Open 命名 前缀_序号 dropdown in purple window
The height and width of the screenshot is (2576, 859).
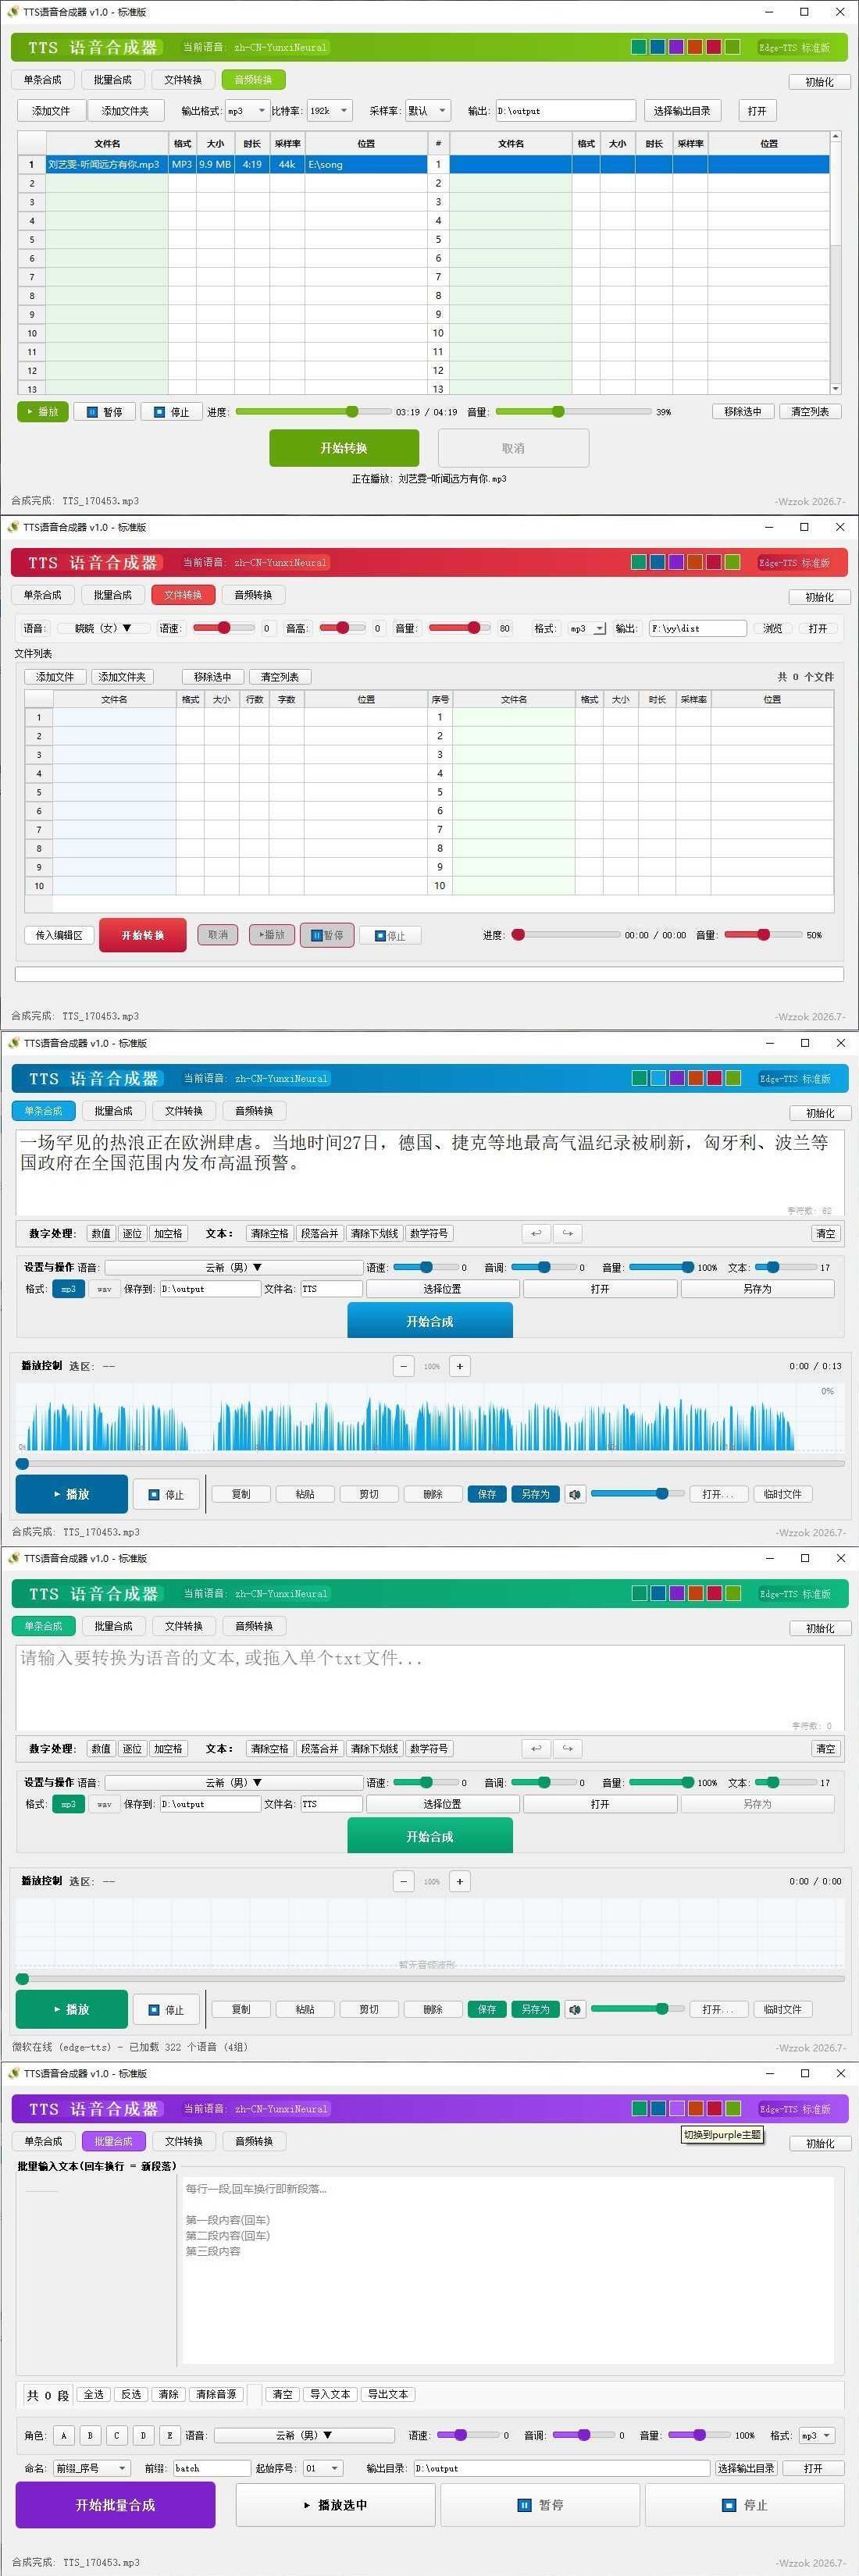[91, 2468]
